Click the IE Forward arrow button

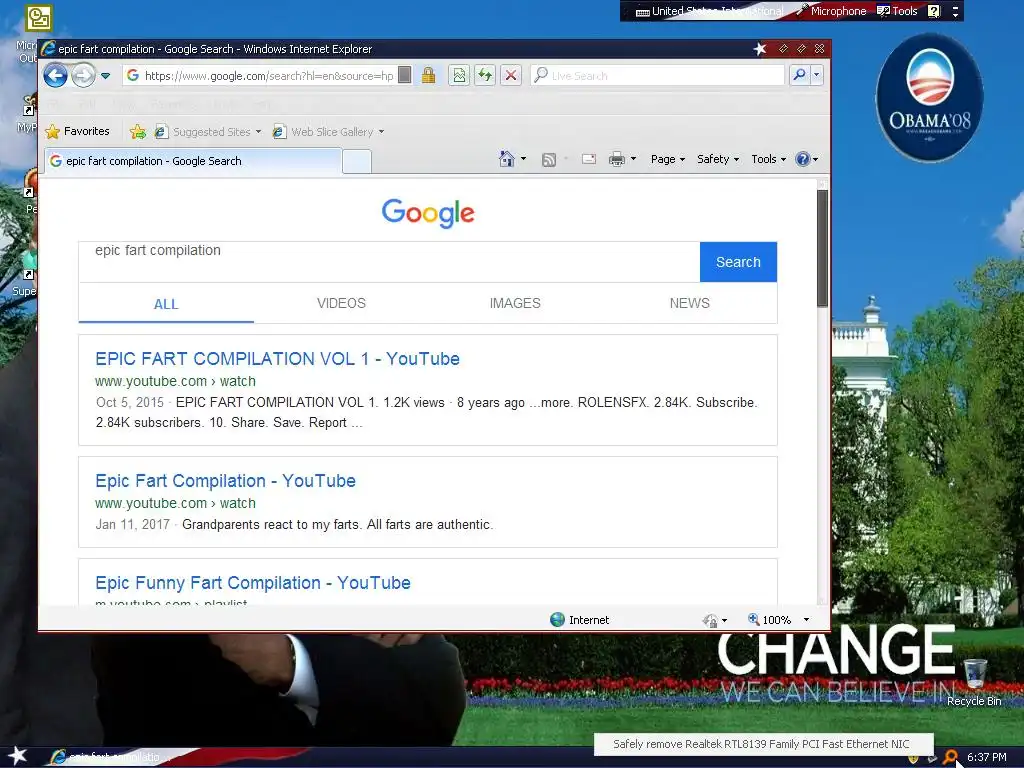83,76
